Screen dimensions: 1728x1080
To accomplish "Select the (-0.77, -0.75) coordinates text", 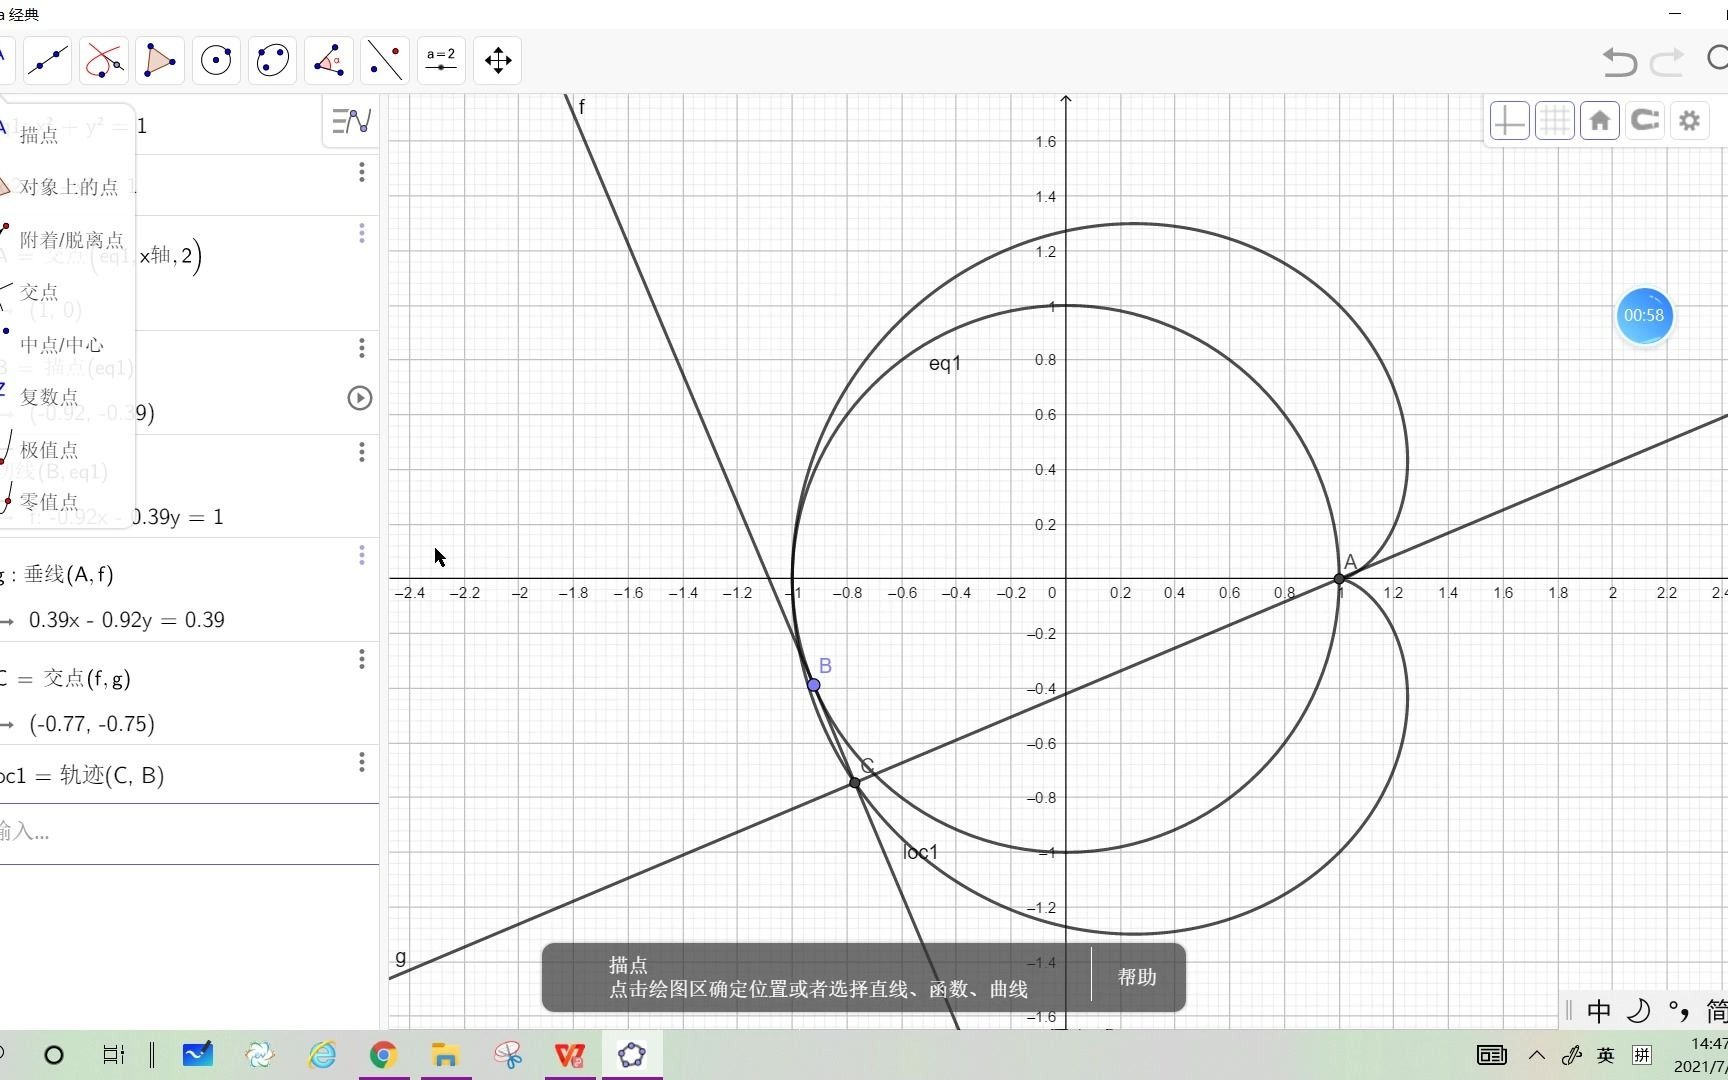I will tap(92, 724).
